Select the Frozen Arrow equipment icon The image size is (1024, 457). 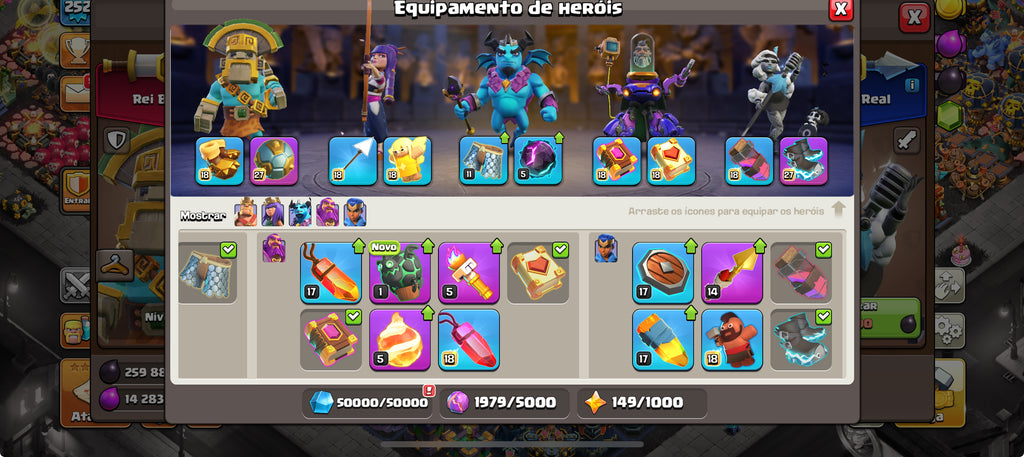[x=353, y=161]
